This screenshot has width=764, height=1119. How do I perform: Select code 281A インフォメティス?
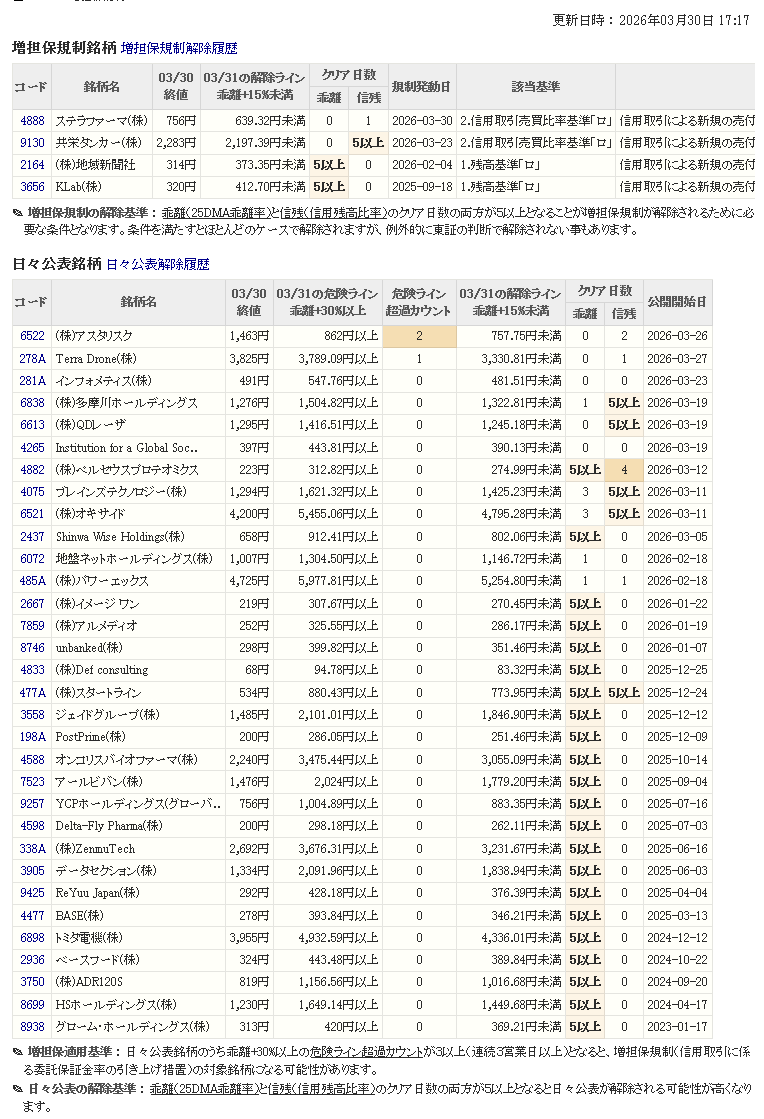[x=32, y=380]
